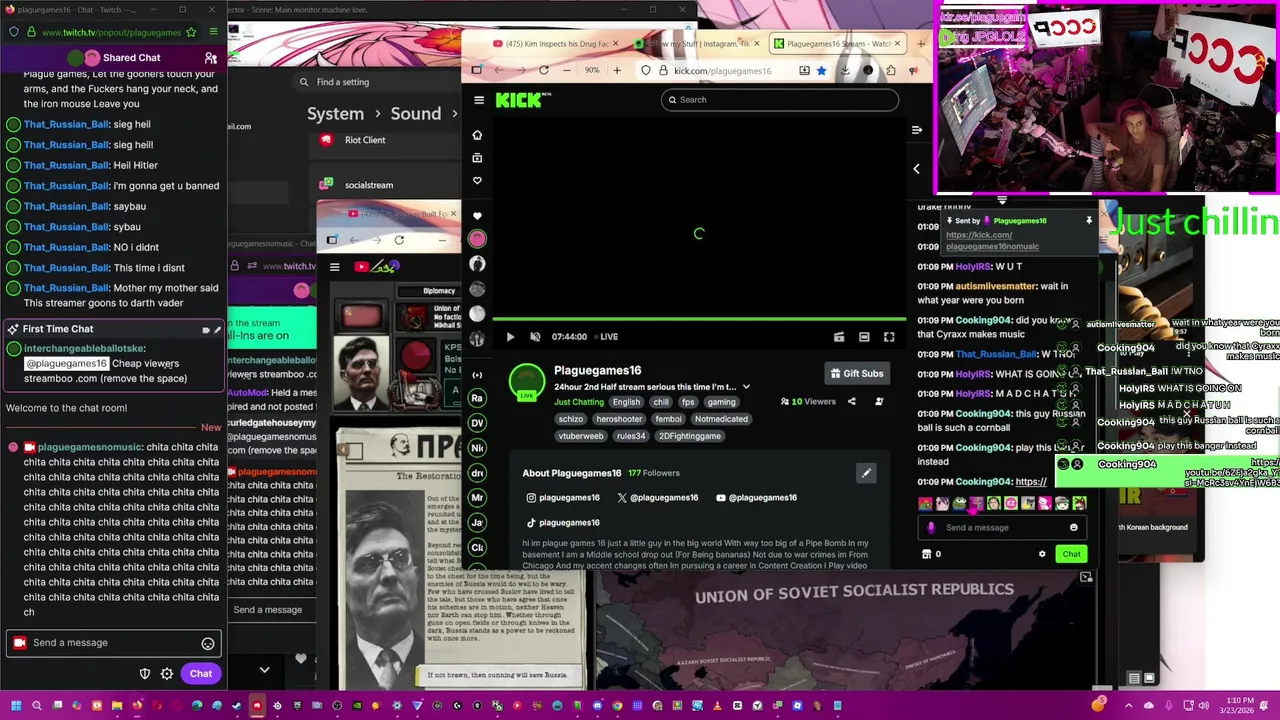
Task: Open Twitch chat shield mode icon
Action: click(x=145, y=674)
